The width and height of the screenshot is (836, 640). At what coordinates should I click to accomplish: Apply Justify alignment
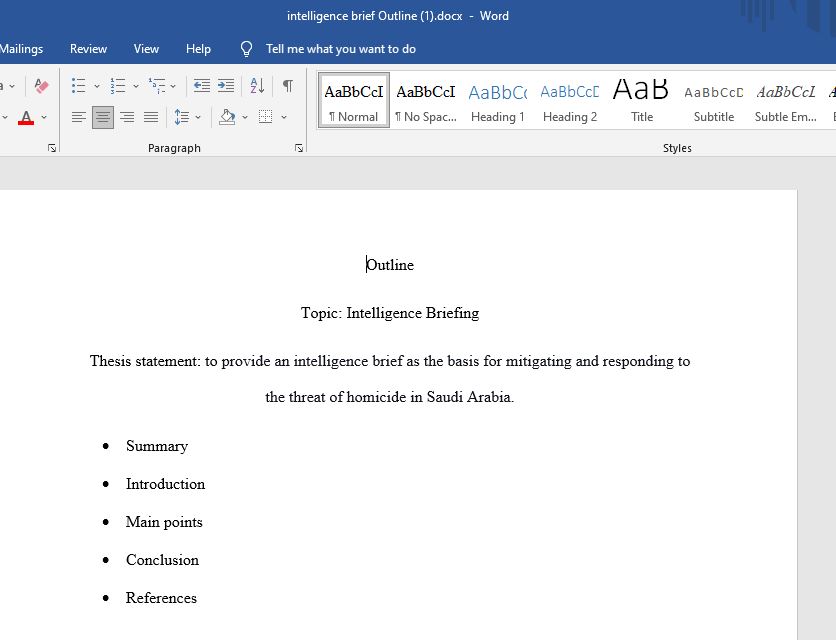[x=151, y=118]
